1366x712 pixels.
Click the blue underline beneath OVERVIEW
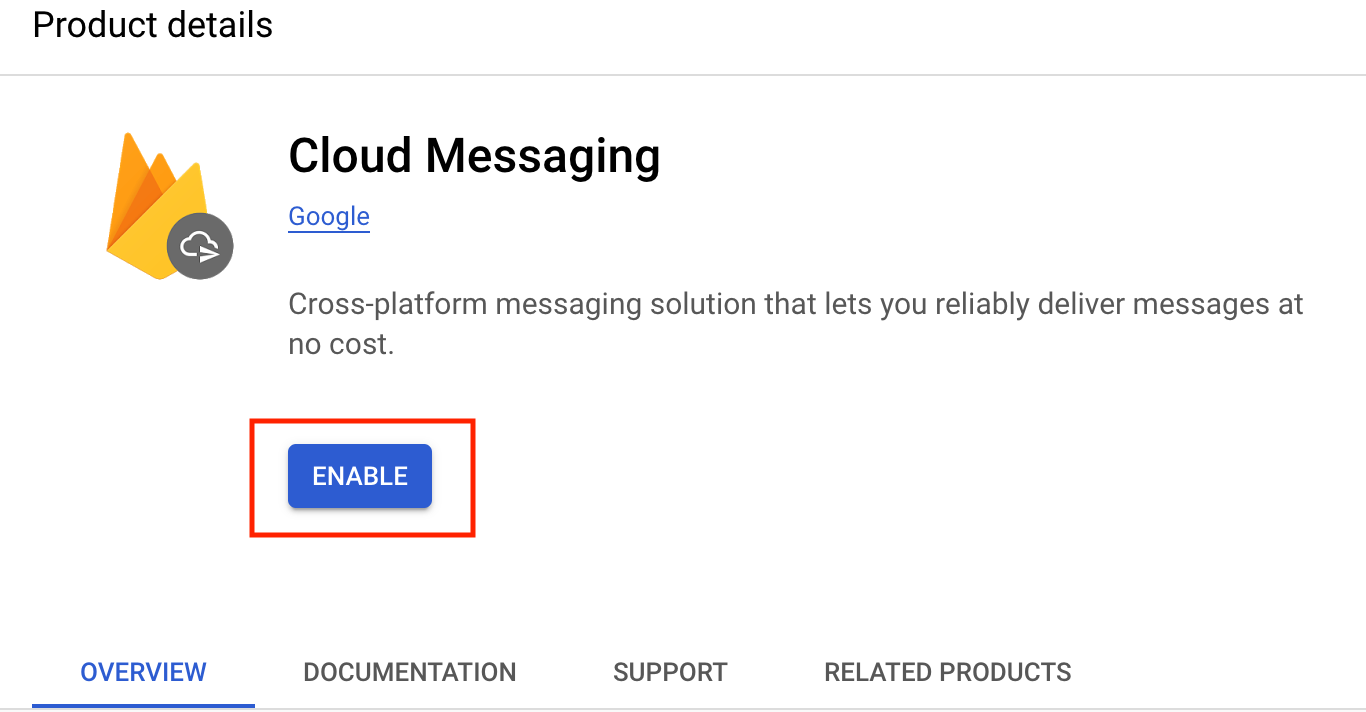tap(143, 704)
